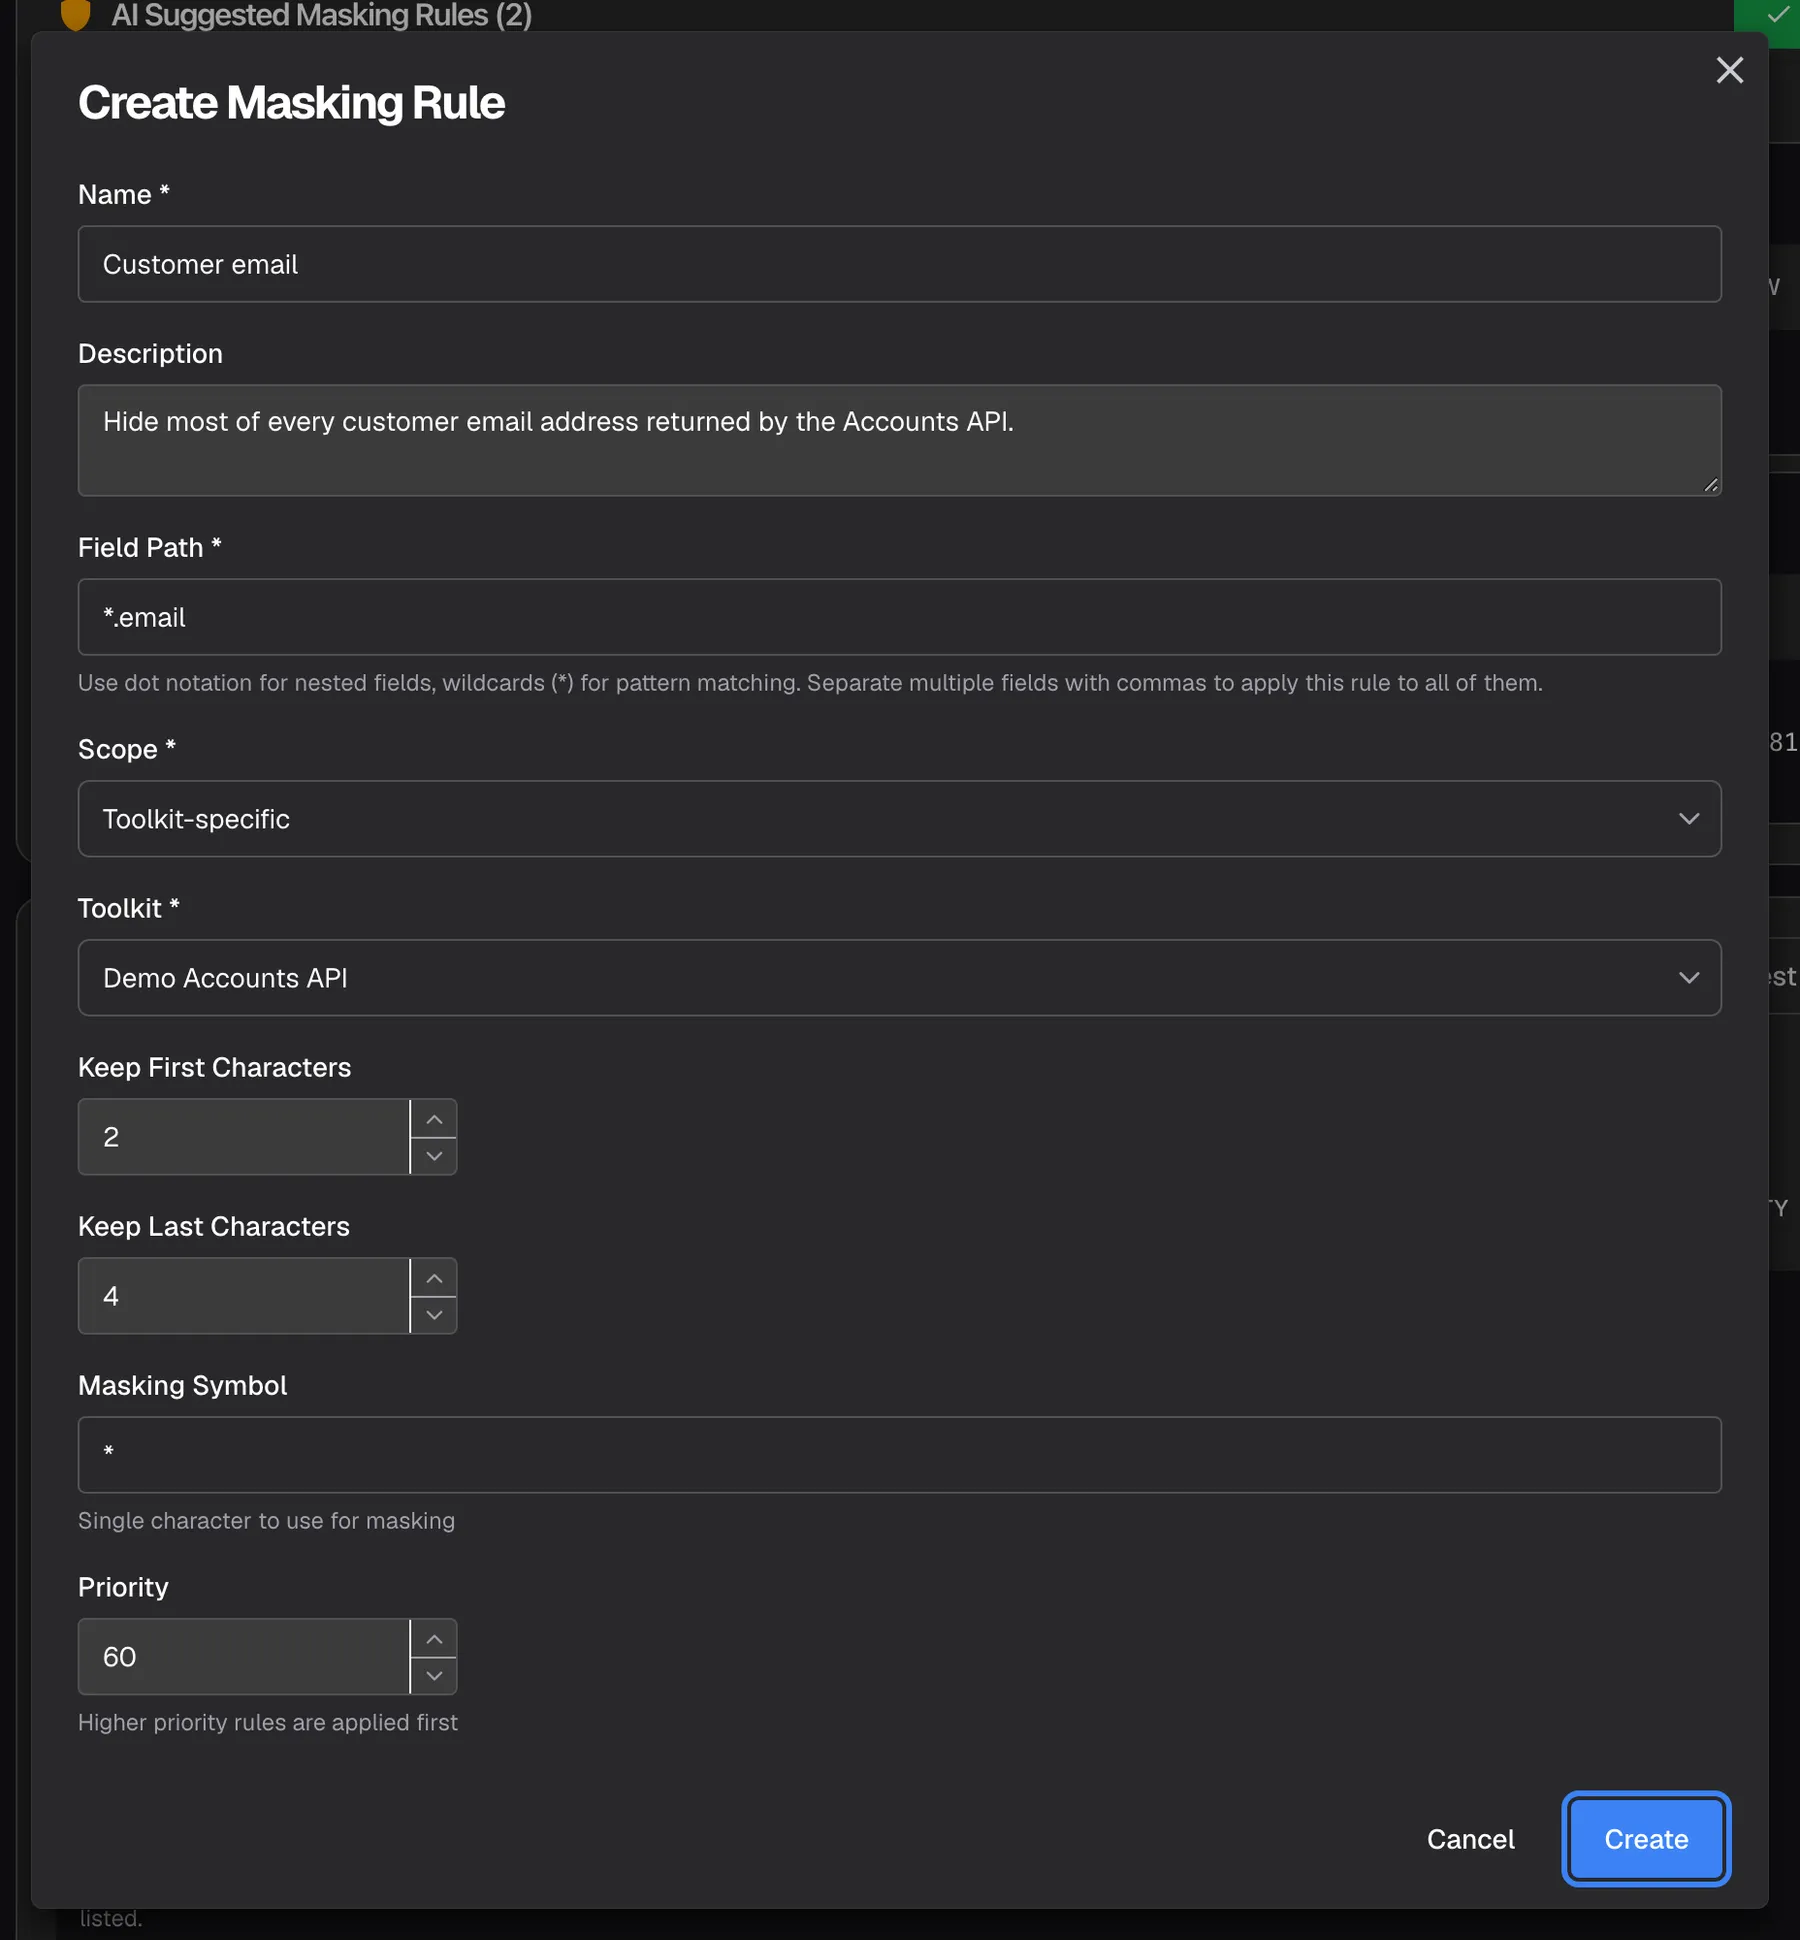Decrease the Priority value
This screenshot has height=1940, width=1800.
tap(434, 1676)
